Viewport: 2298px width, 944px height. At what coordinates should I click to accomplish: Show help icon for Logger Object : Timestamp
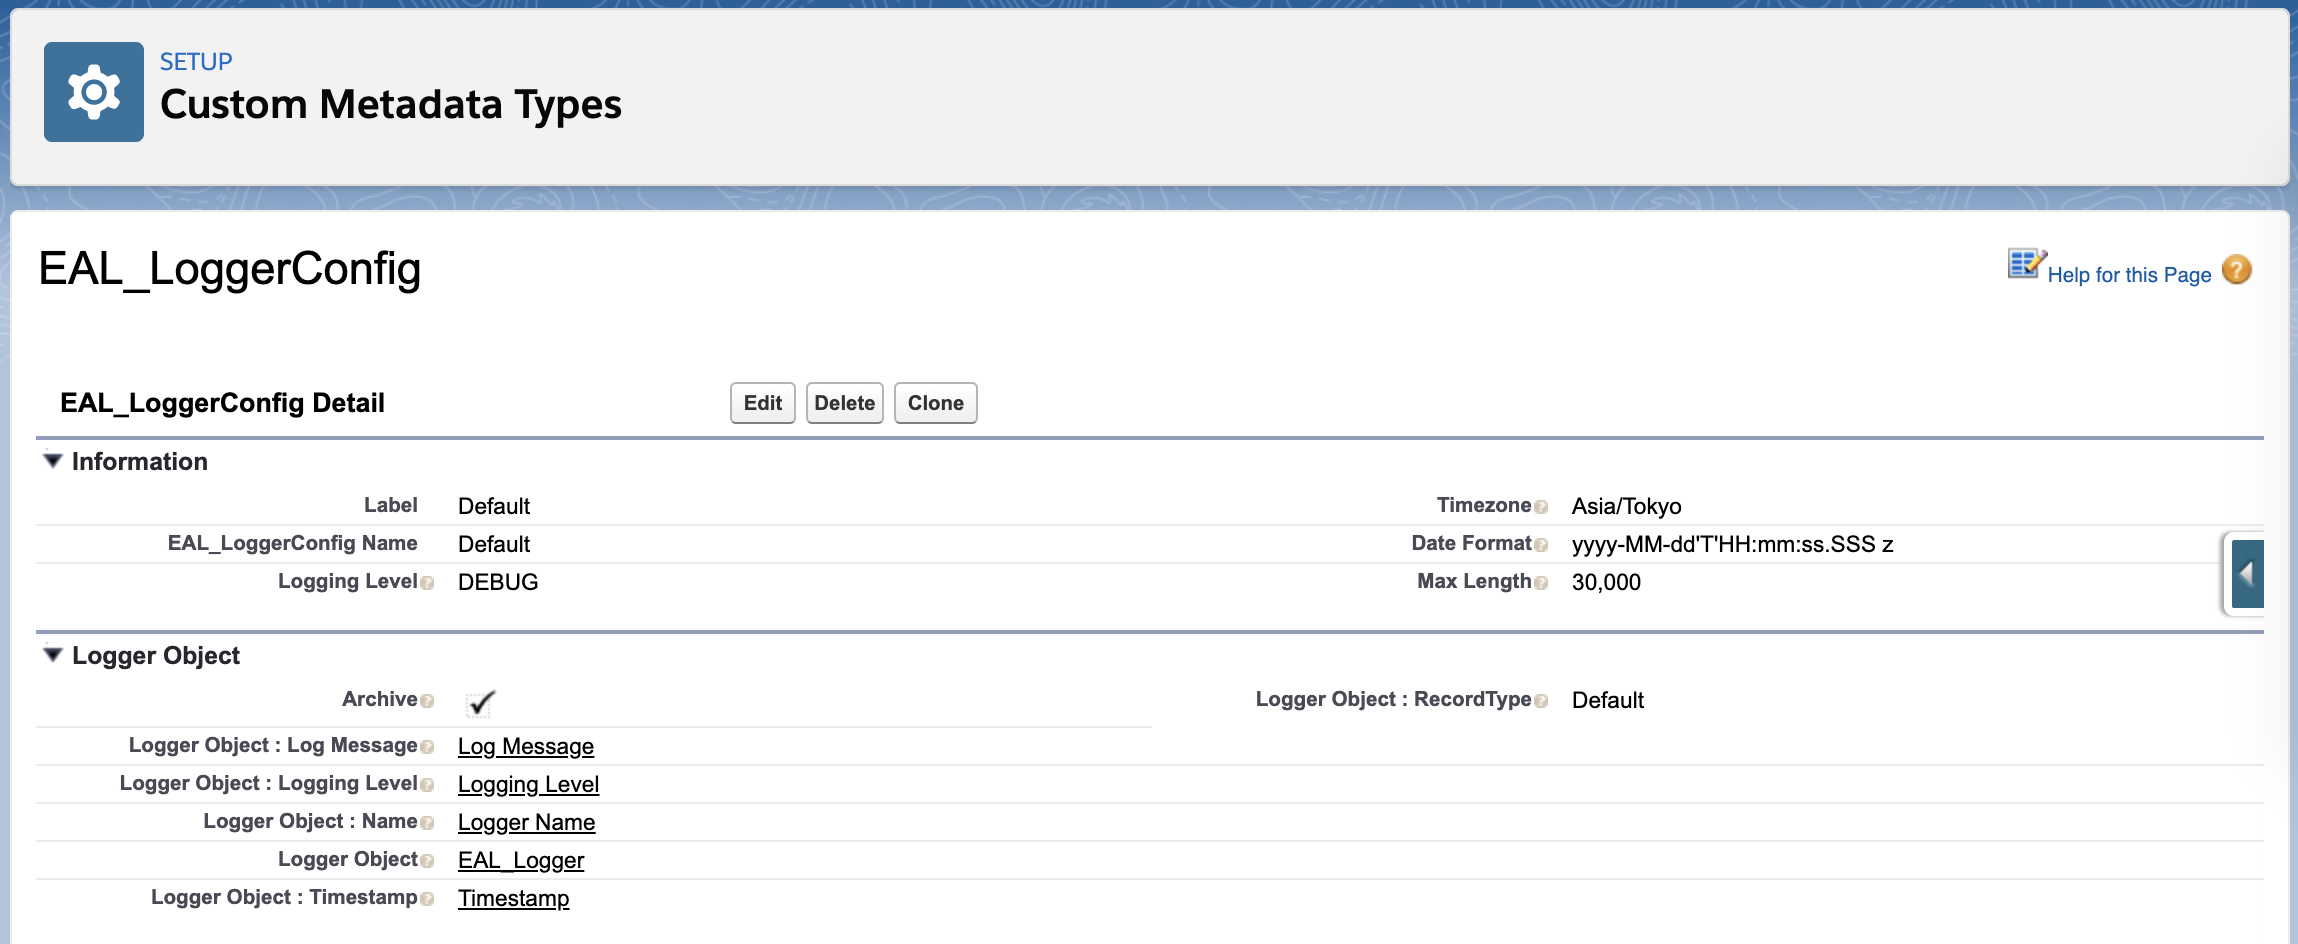click(428, 899)
